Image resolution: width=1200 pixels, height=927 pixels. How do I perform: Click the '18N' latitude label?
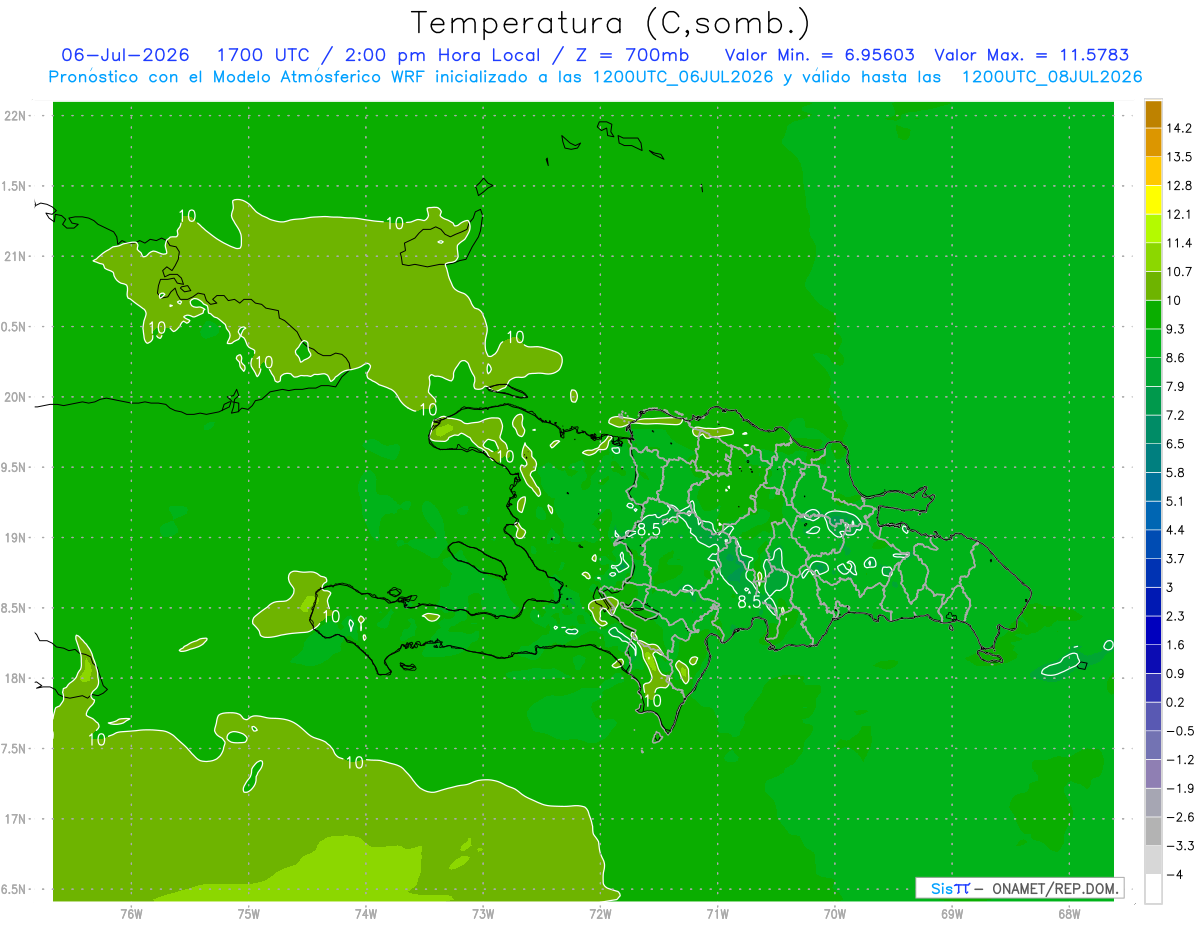tap(16, 679)
